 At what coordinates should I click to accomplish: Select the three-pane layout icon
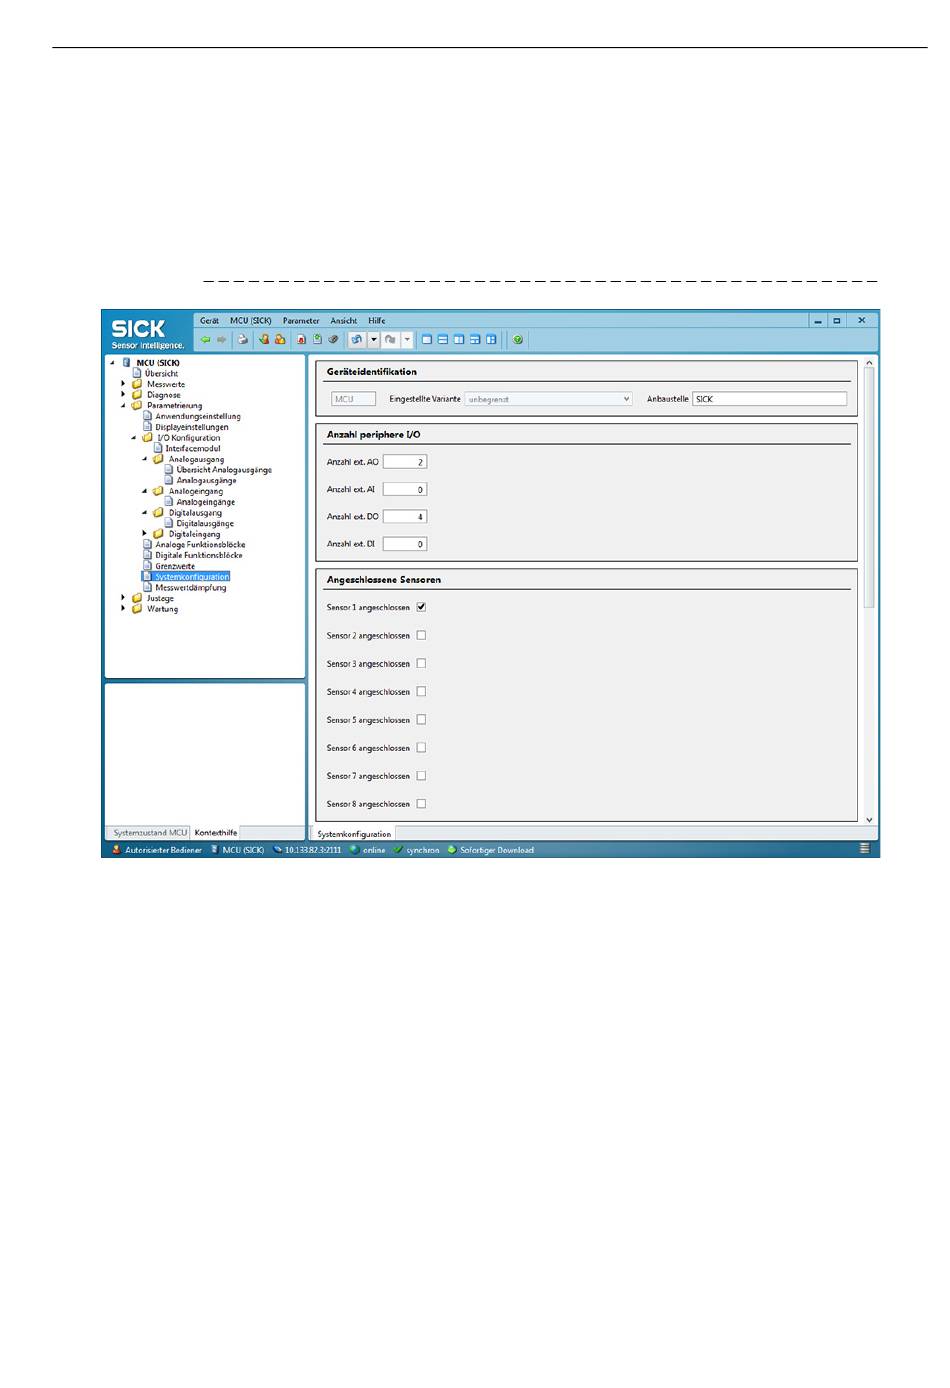(x=475, y=340)
